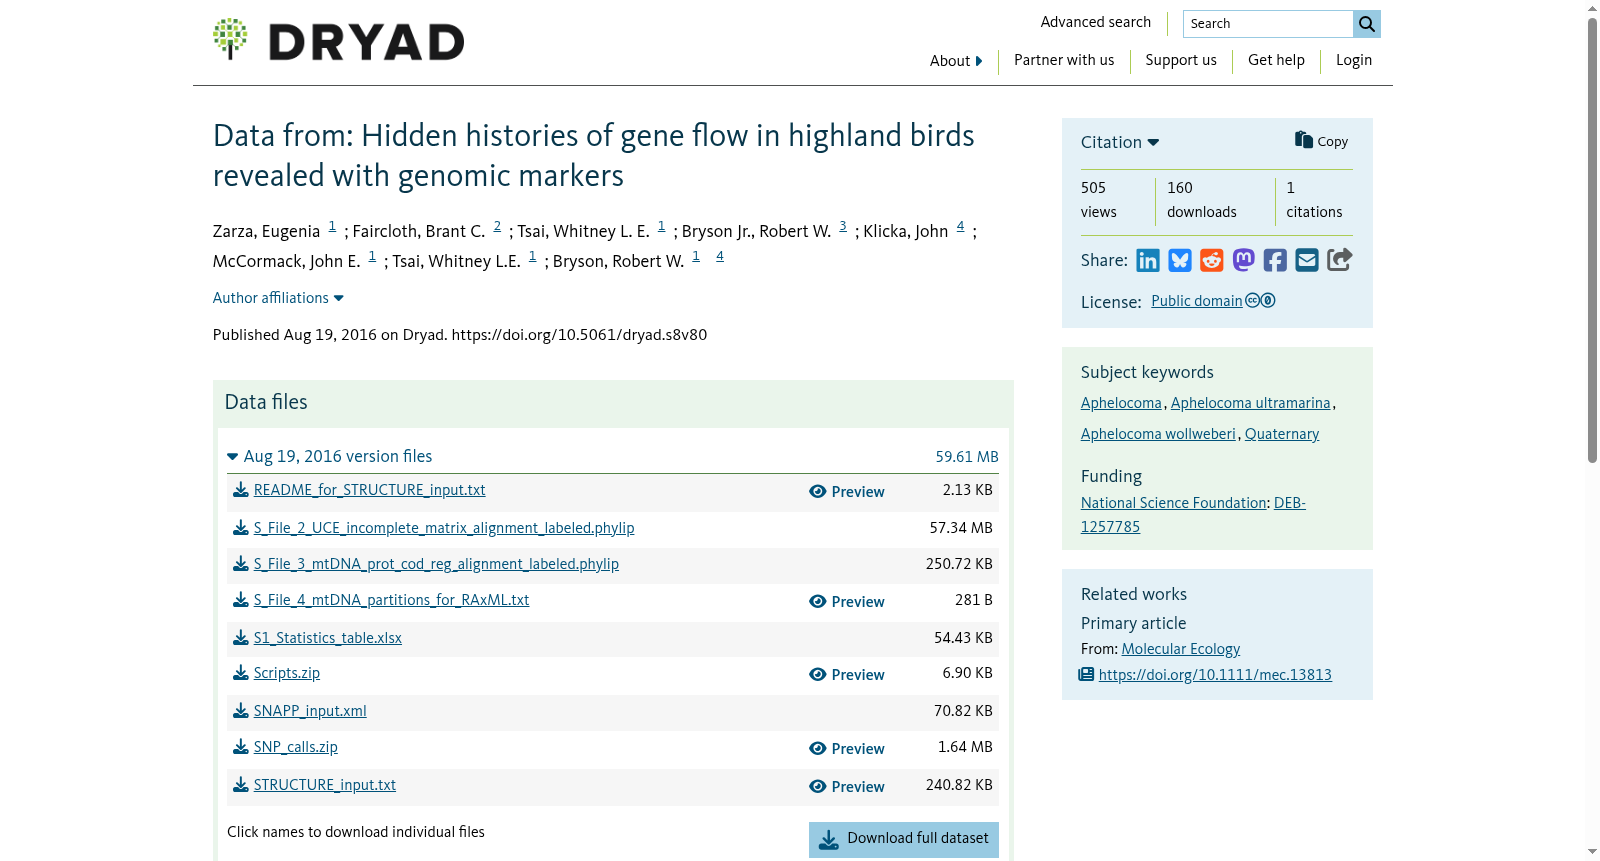Preview STRUCTURE_input.txt

[x=847, y=787]
